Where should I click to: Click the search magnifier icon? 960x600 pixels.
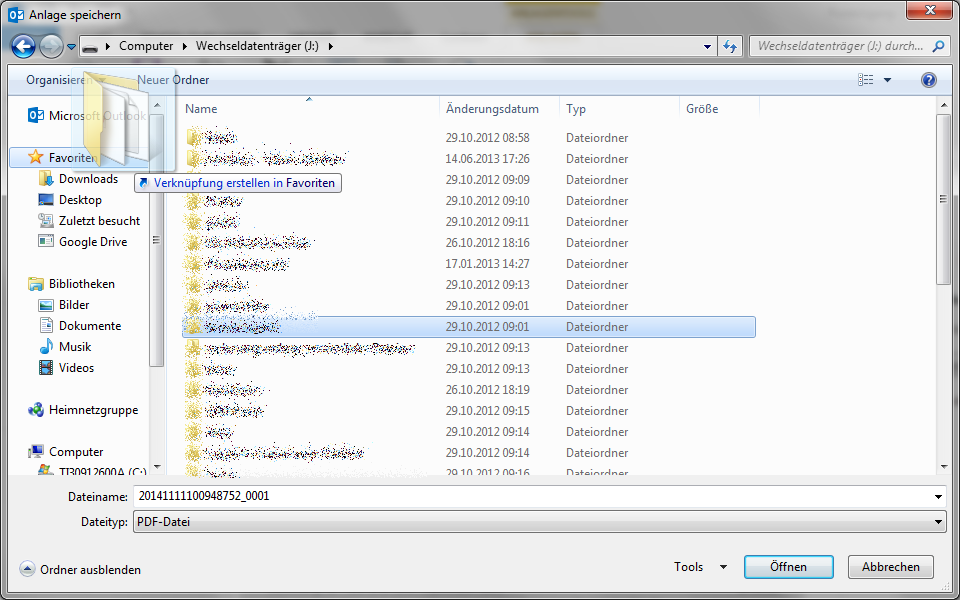(x=939, y=46)
